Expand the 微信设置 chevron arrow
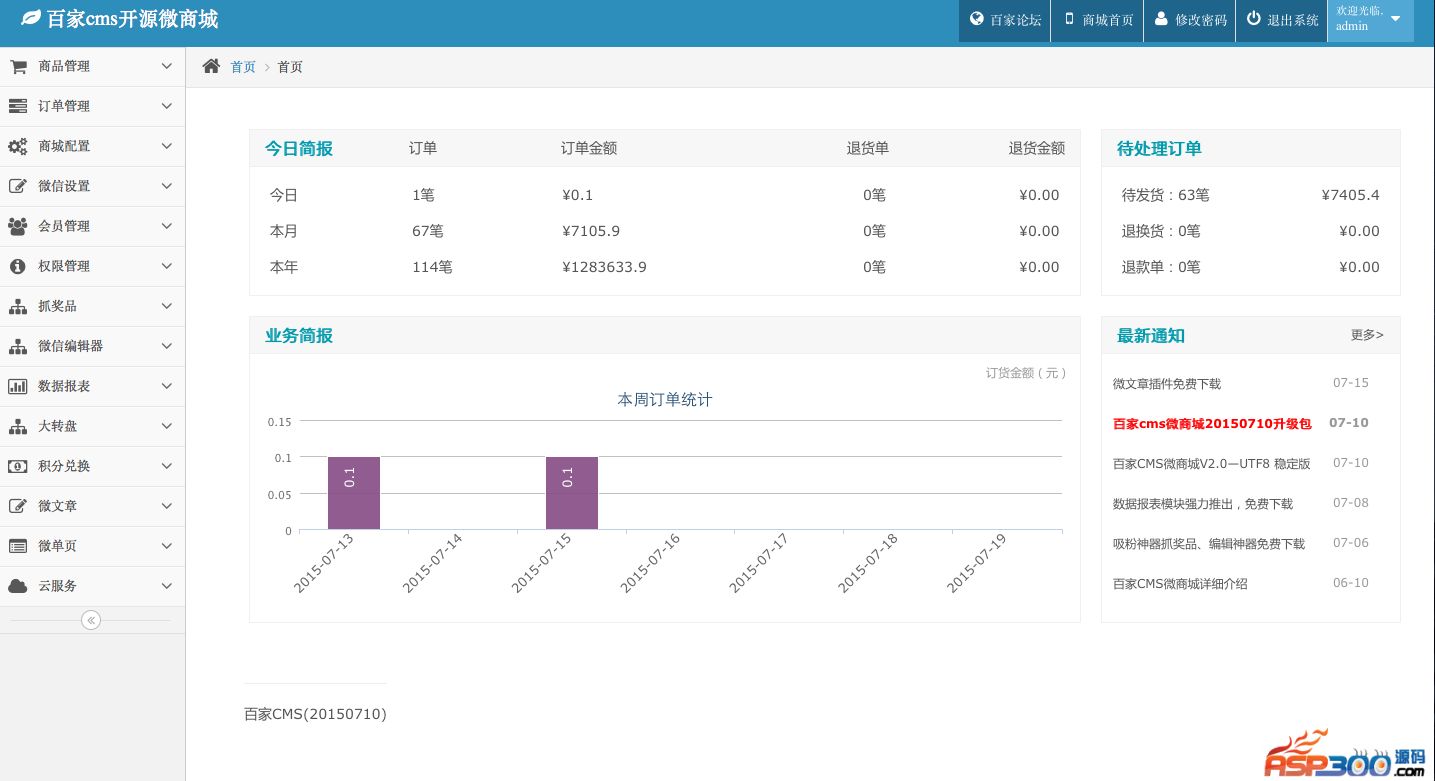1435x781 pixels. (167, 186)
